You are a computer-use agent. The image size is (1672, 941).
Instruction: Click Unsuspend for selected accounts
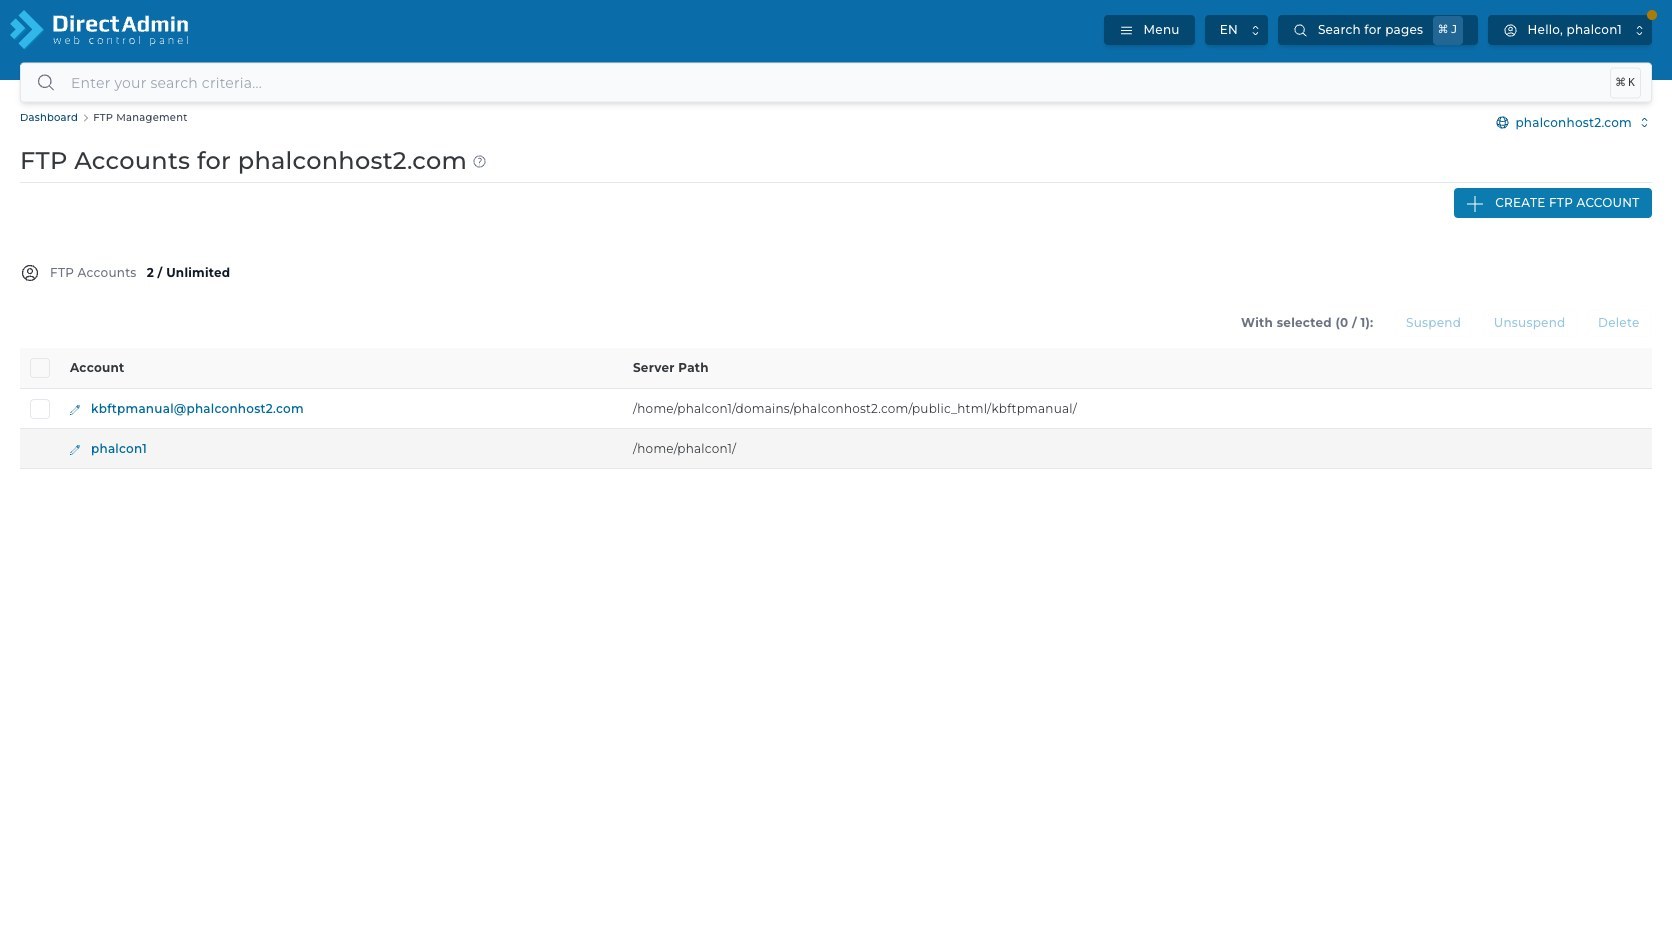1529,323
